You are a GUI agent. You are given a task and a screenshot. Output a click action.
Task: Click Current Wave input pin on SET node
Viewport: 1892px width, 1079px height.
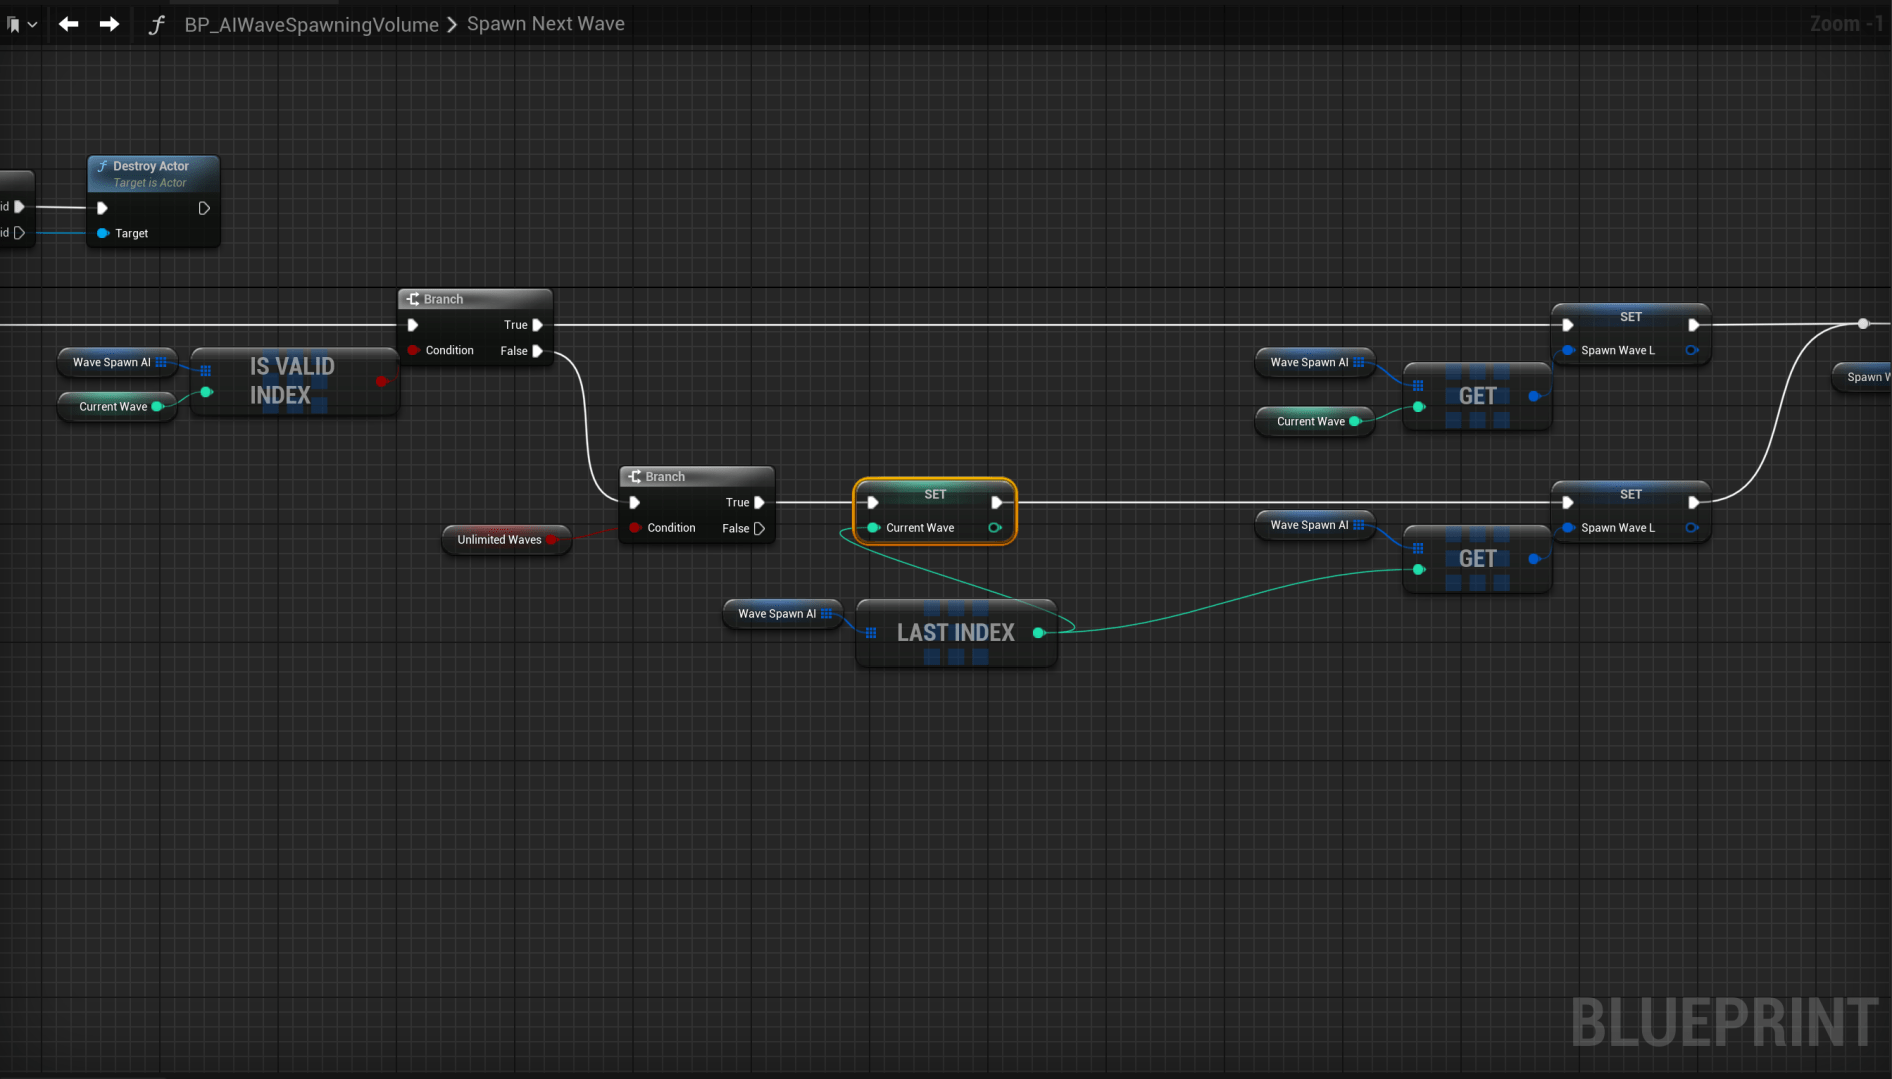coord(873,528)
